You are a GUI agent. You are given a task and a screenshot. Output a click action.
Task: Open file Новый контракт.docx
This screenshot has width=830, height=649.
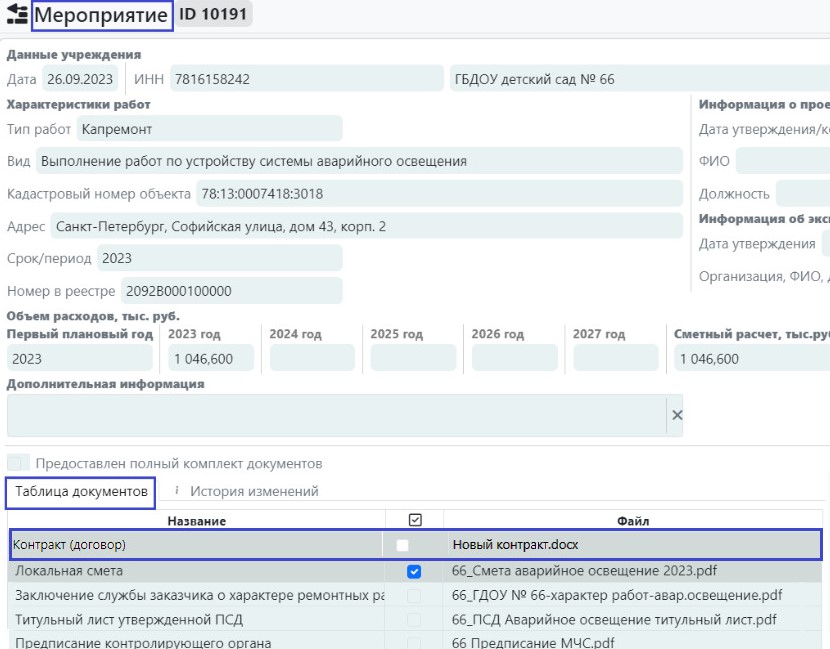pos(515,545)
